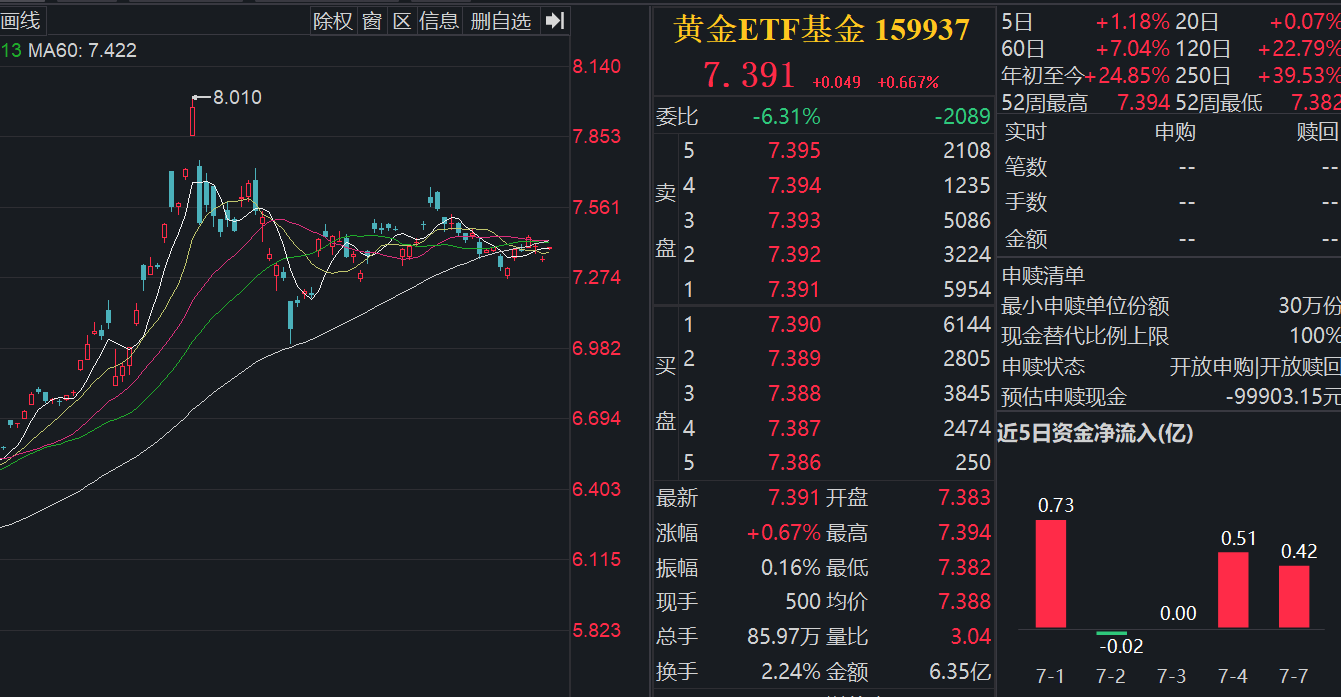Click the 删自选 remove-from-watchlist icon
Screen dimensions: 1341x697
tap(500, 20)
